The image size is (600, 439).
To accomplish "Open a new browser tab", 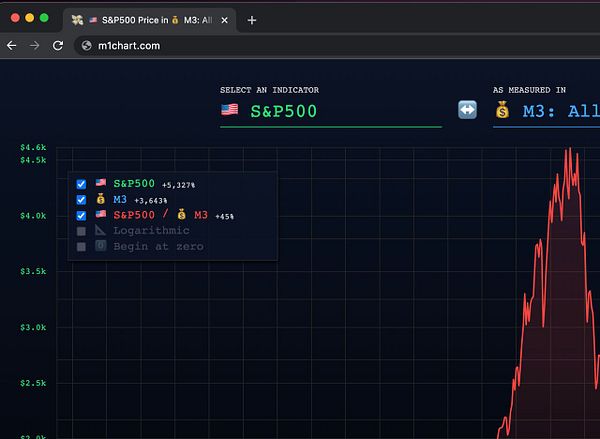I will (251, 20).
